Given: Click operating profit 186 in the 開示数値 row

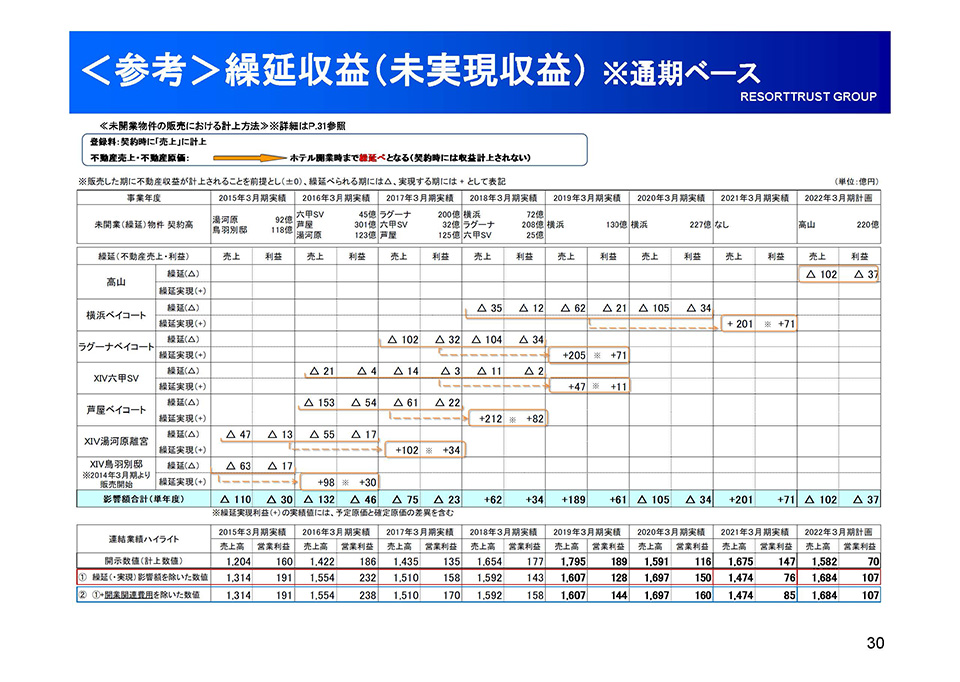Looking at the screenshot, I should point(368,561).
